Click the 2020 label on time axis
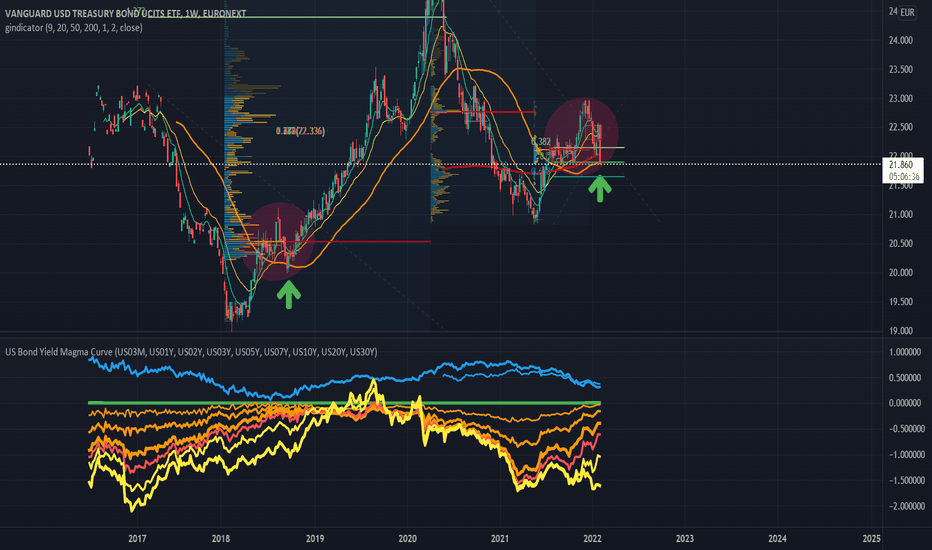Screen dimensions: 932x550 [407, 539]
